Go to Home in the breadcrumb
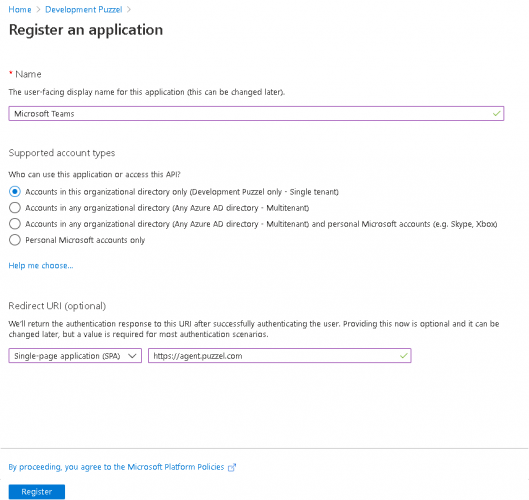Screen dimensions: 529x500 (20, 9)
